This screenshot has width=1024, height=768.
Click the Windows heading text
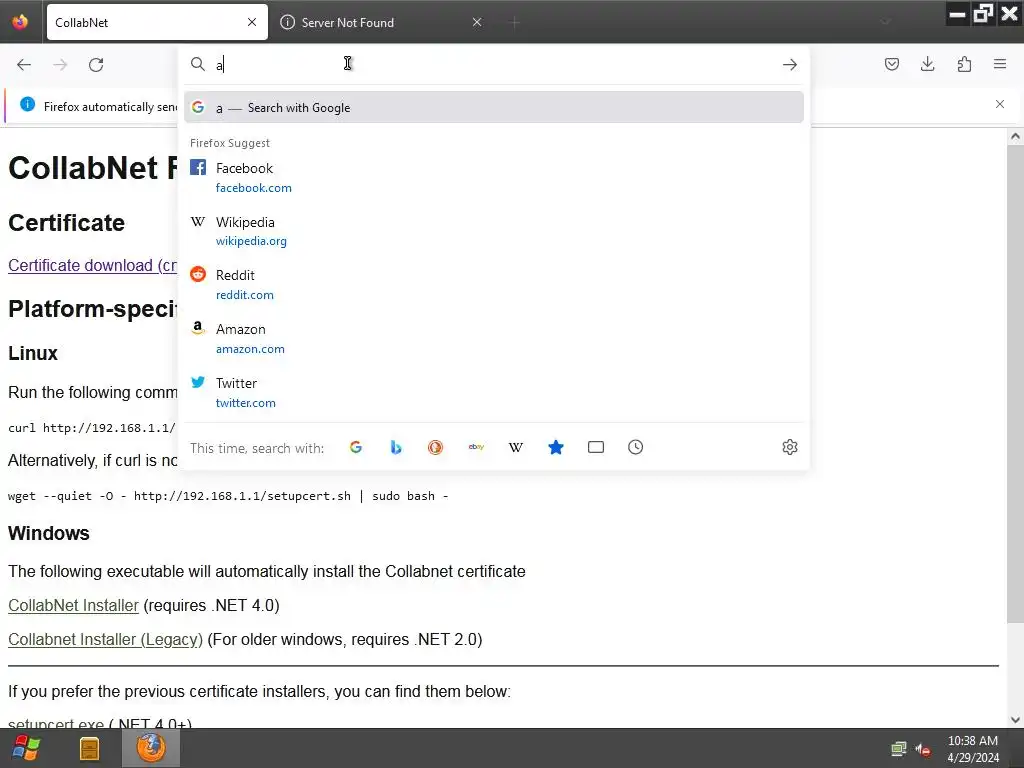click(48, 534)
